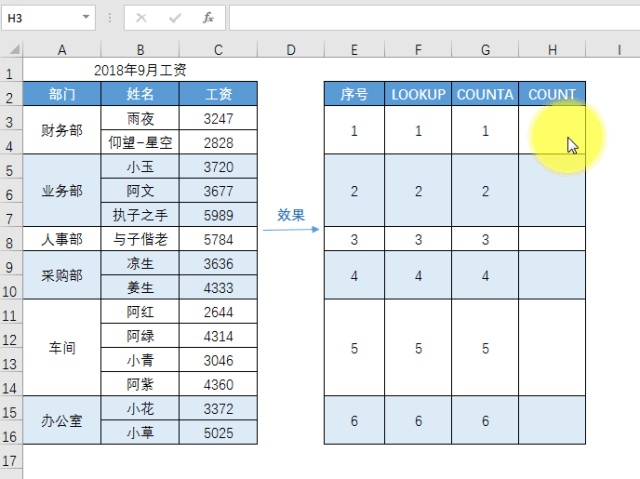Click salary cell 4333
This screenshot has height=479, width=640.
click(218, 288)
